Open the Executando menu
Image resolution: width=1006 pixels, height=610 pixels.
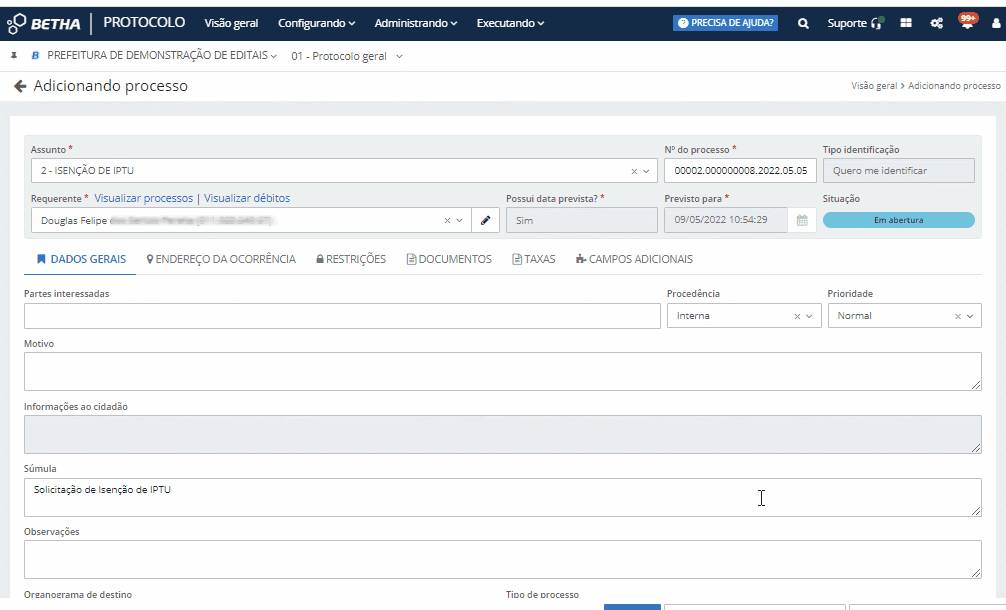click(510, 23)
